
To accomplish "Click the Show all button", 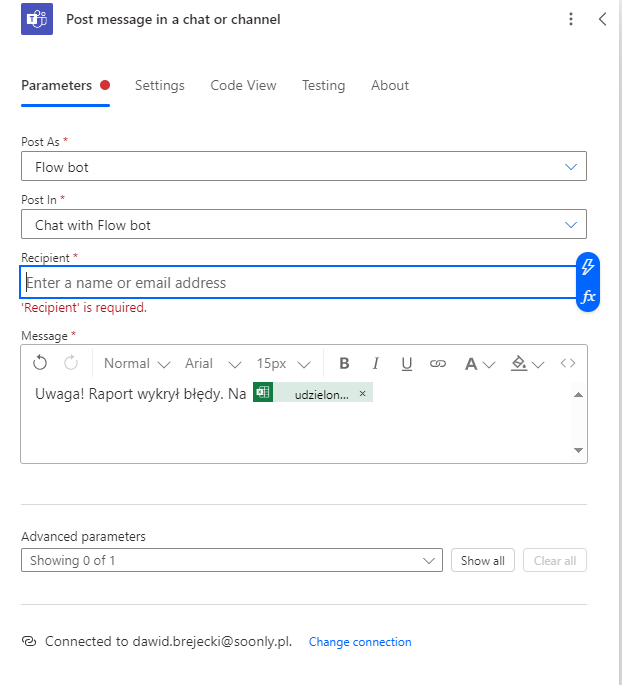I will 482,561.
